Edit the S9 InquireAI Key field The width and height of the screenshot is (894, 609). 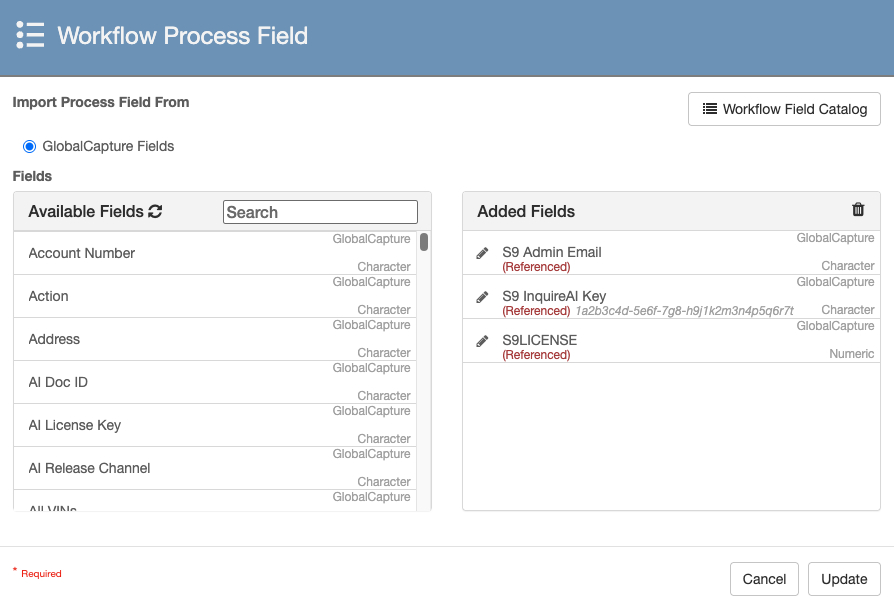(482, 297)
